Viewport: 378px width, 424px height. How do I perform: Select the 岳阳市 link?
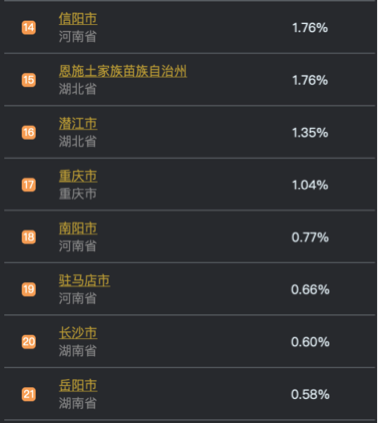click(x=78, y=385)
